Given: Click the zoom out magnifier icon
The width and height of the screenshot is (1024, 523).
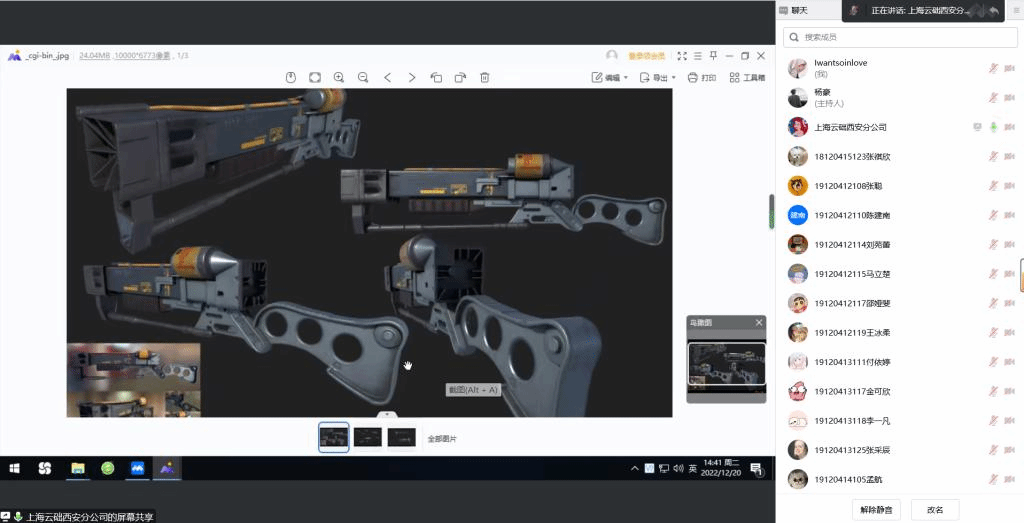Looking at the screenshot, I should coord(362,77).
